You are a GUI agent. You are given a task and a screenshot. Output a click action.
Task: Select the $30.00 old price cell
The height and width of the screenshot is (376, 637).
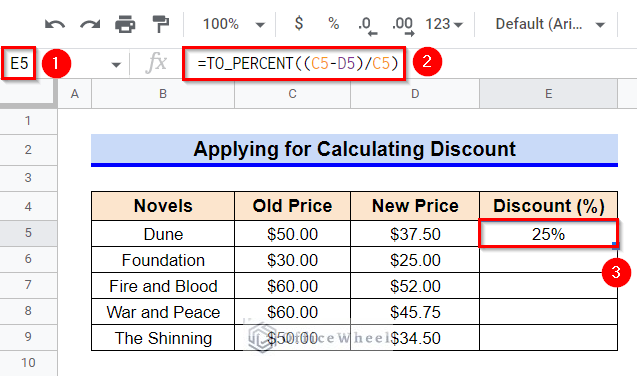pos(292,260)
